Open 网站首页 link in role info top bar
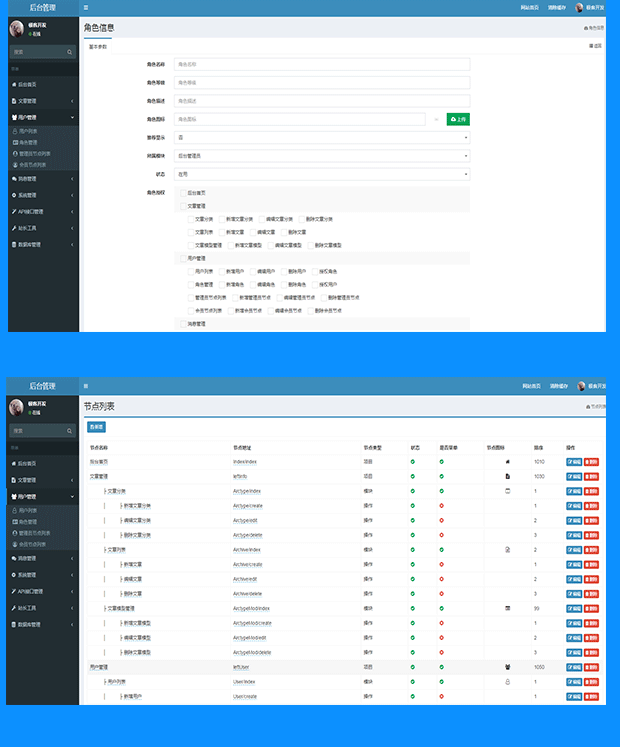The height and width of the screenshot is (747, 620). (529, 8)
